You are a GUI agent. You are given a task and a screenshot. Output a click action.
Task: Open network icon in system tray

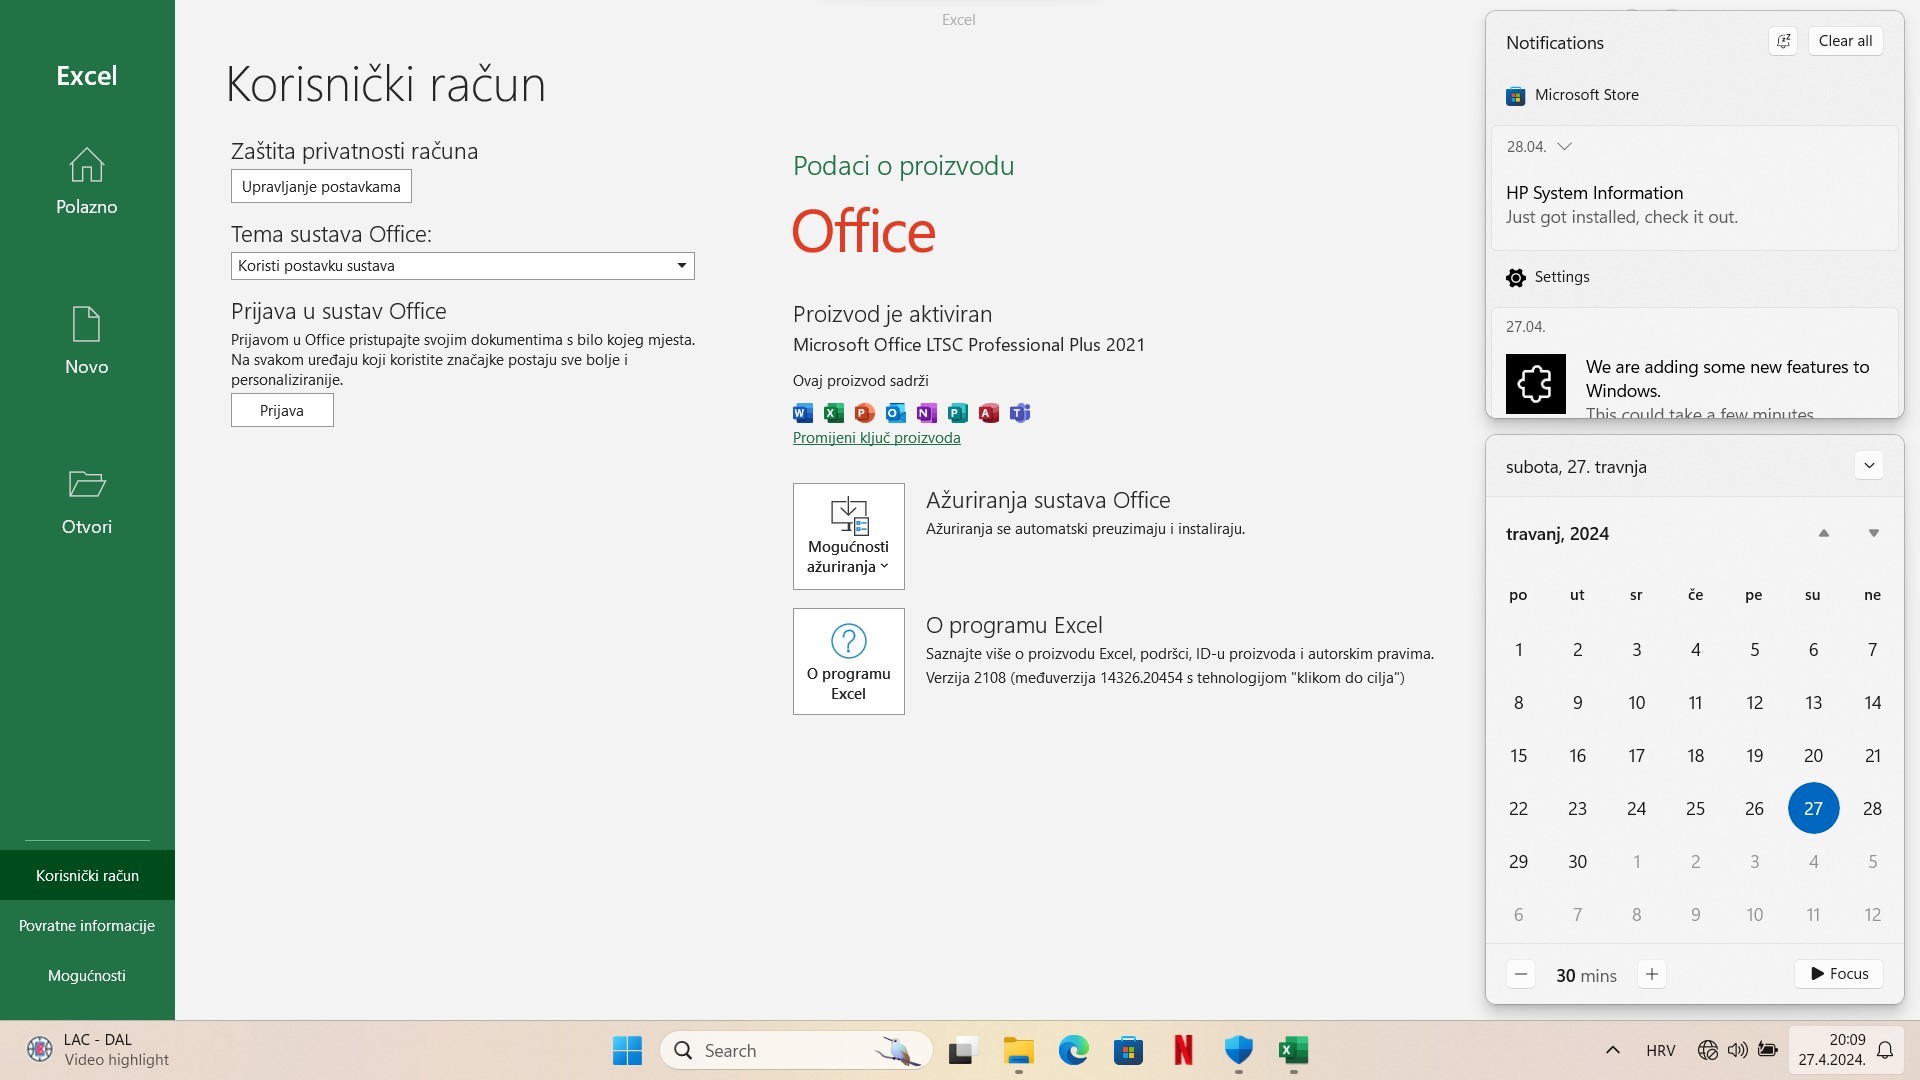[1708, 1050]
